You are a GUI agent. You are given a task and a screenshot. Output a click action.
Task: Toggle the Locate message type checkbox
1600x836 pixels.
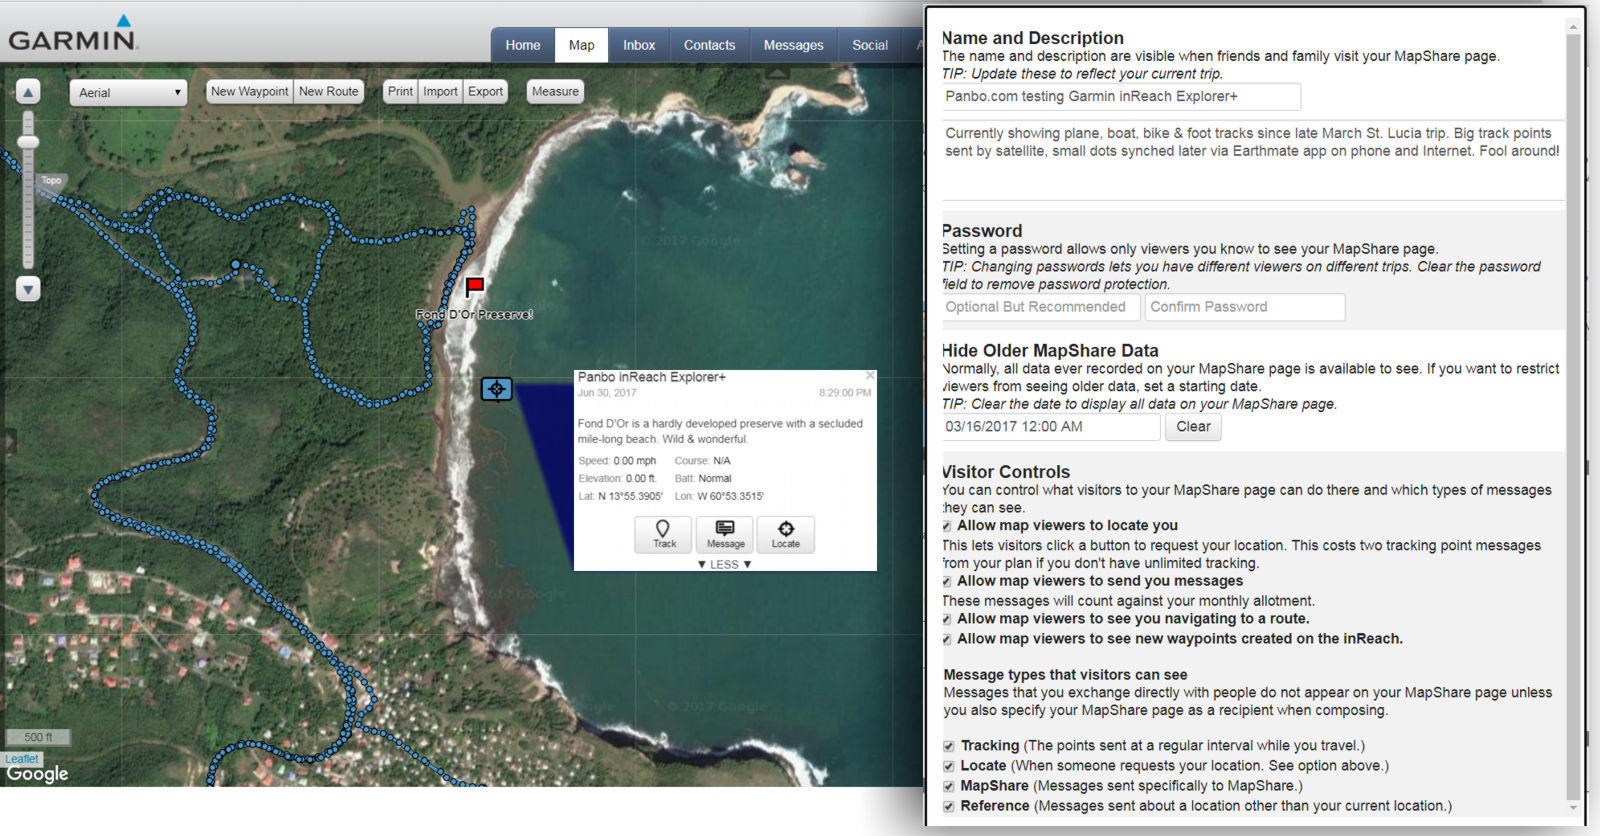click(x=949, y=766)
